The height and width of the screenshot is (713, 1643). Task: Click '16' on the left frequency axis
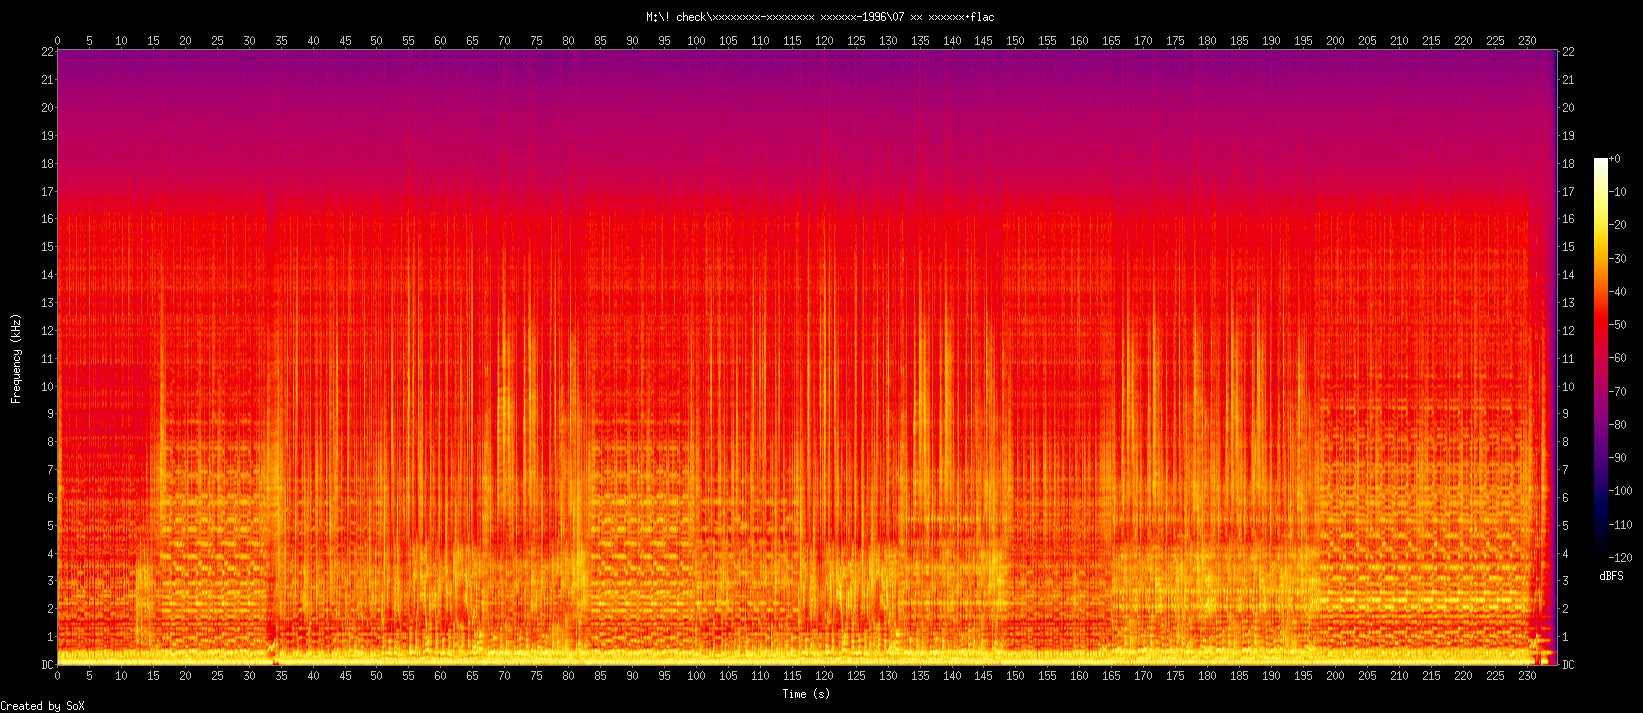click(x=47, y=219)
